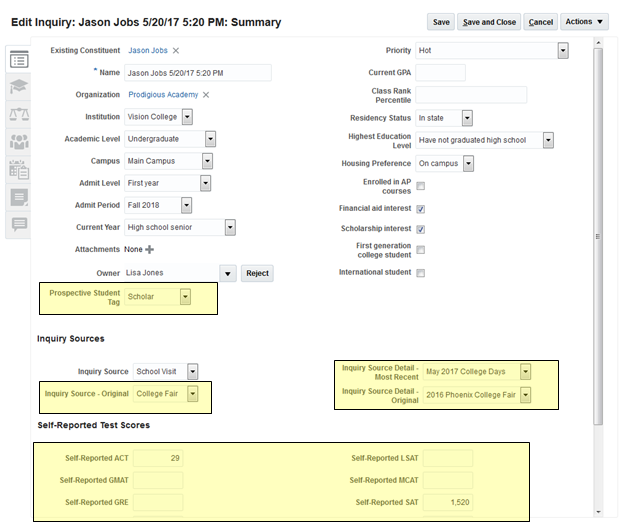619x525 pixels.
Task: Clear Prodigious Academy organization with X icon
Action: coord(206,95)
